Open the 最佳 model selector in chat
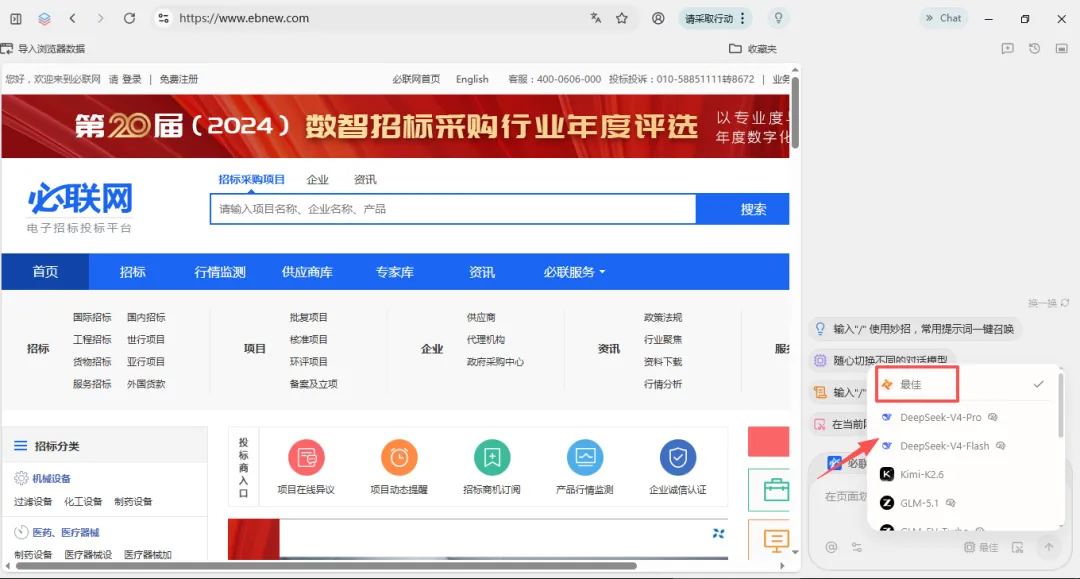Image resolution: width=1080 pixels, height=579 pixels. coord(982,547)
